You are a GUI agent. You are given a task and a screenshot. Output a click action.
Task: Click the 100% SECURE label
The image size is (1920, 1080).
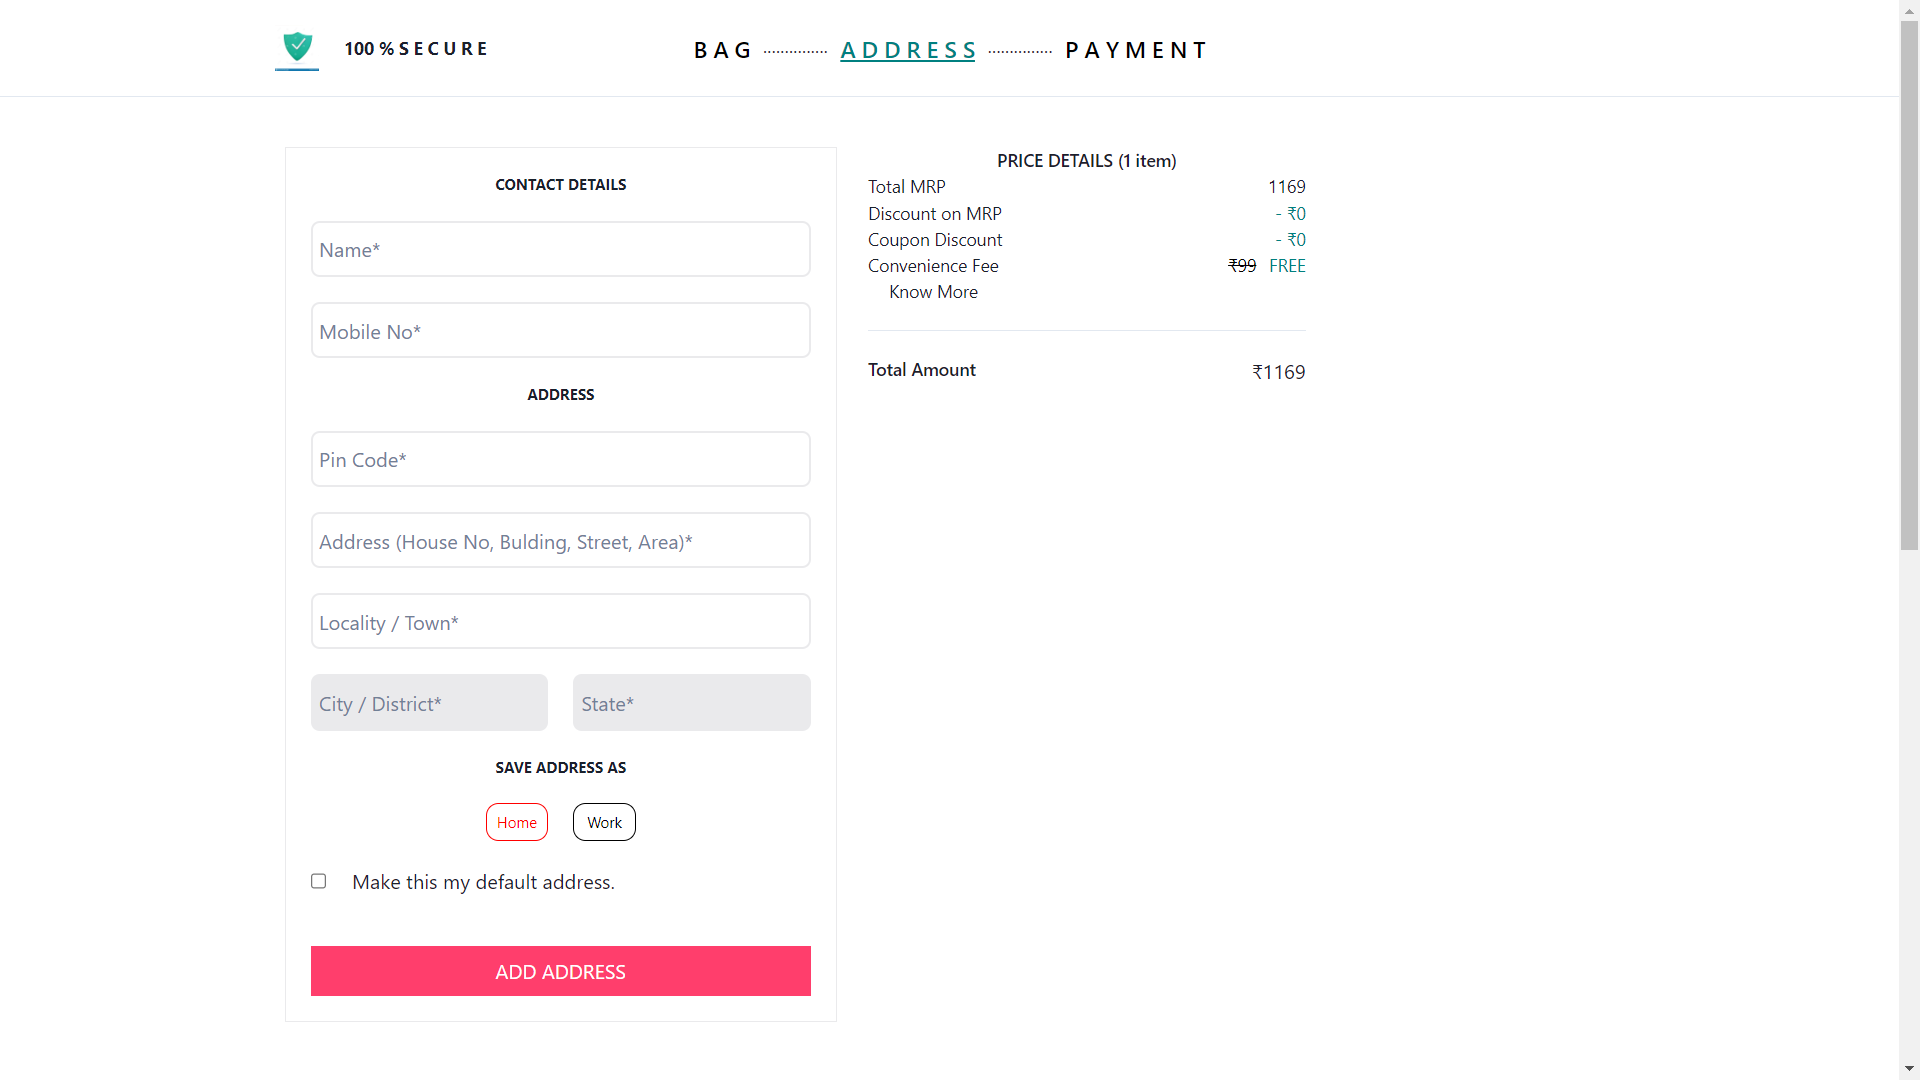tap(416, 49)
